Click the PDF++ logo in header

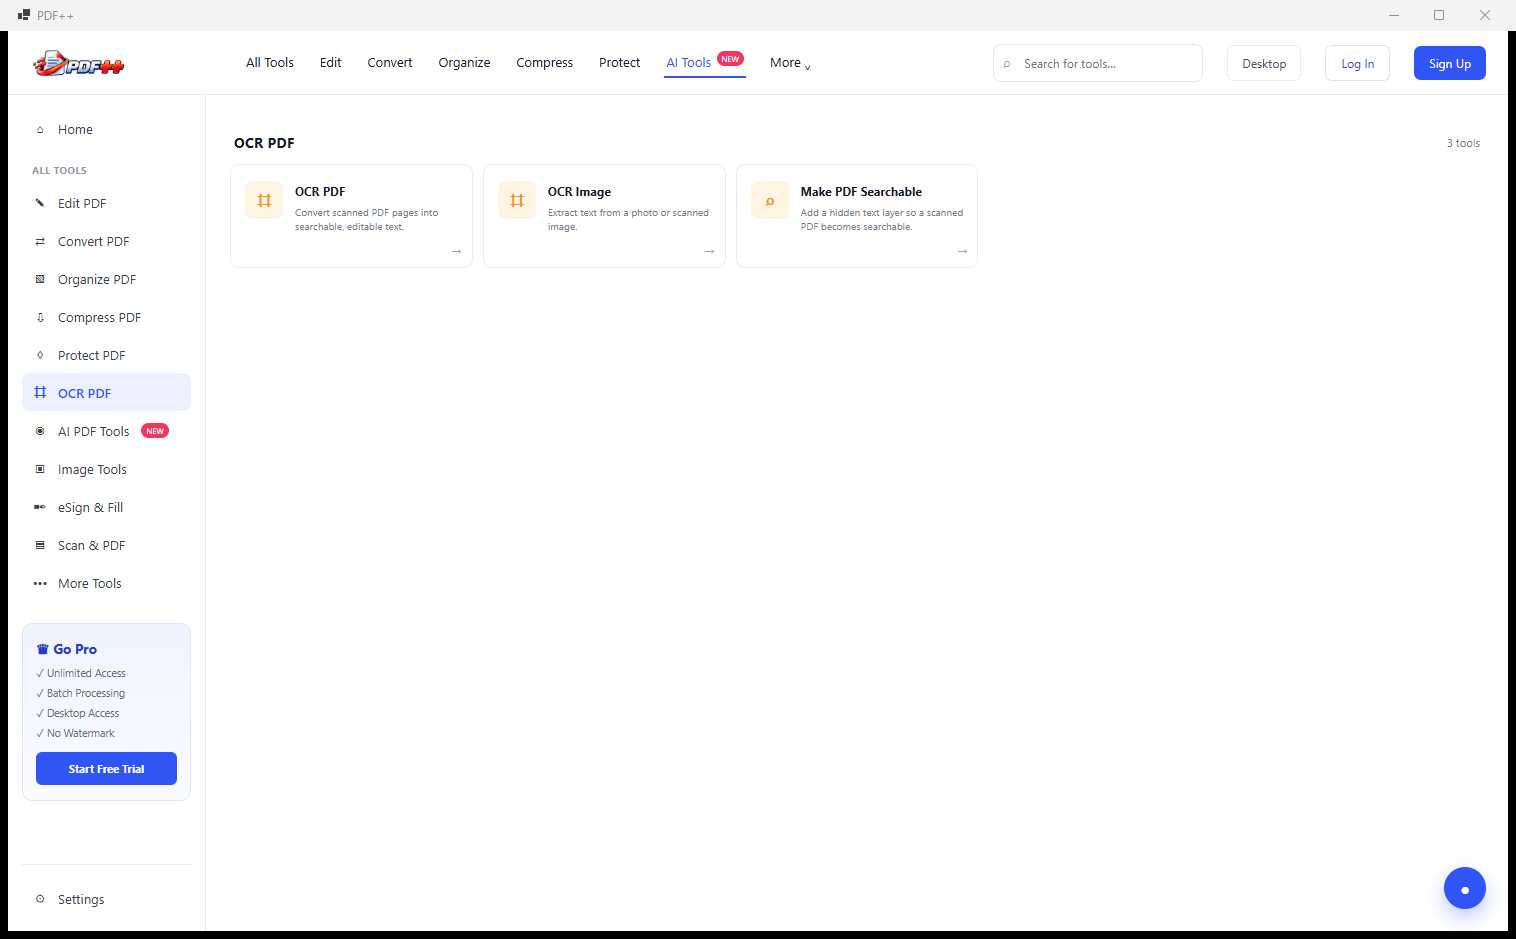point(78,64)
